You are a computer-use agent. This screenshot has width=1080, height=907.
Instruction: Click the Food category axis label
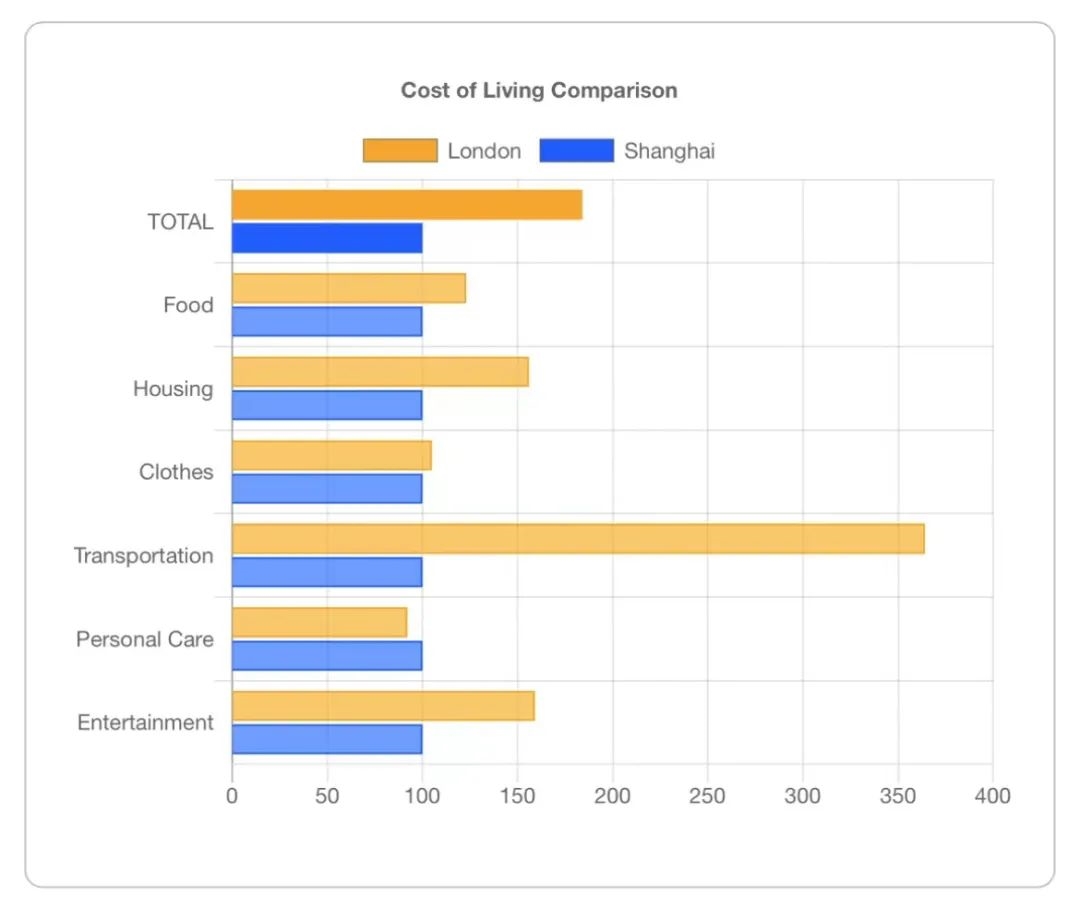point(188,305)
